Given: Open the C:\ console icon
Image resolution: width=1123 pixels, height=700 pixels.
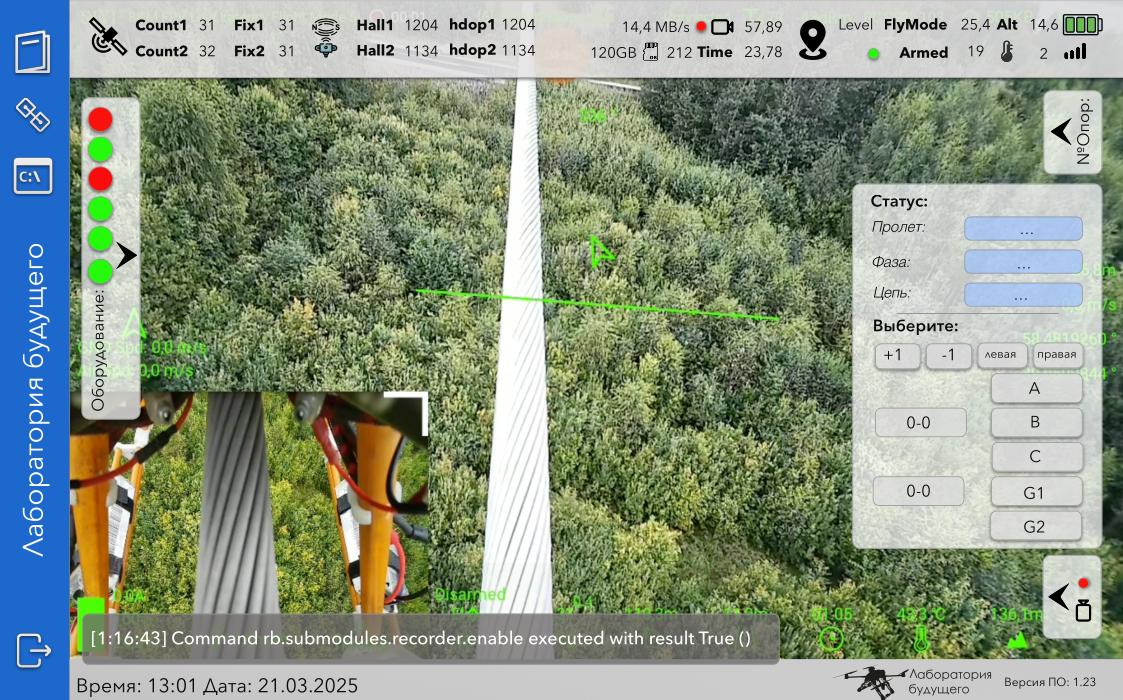Looking at the screenshot, I should 33,176.
